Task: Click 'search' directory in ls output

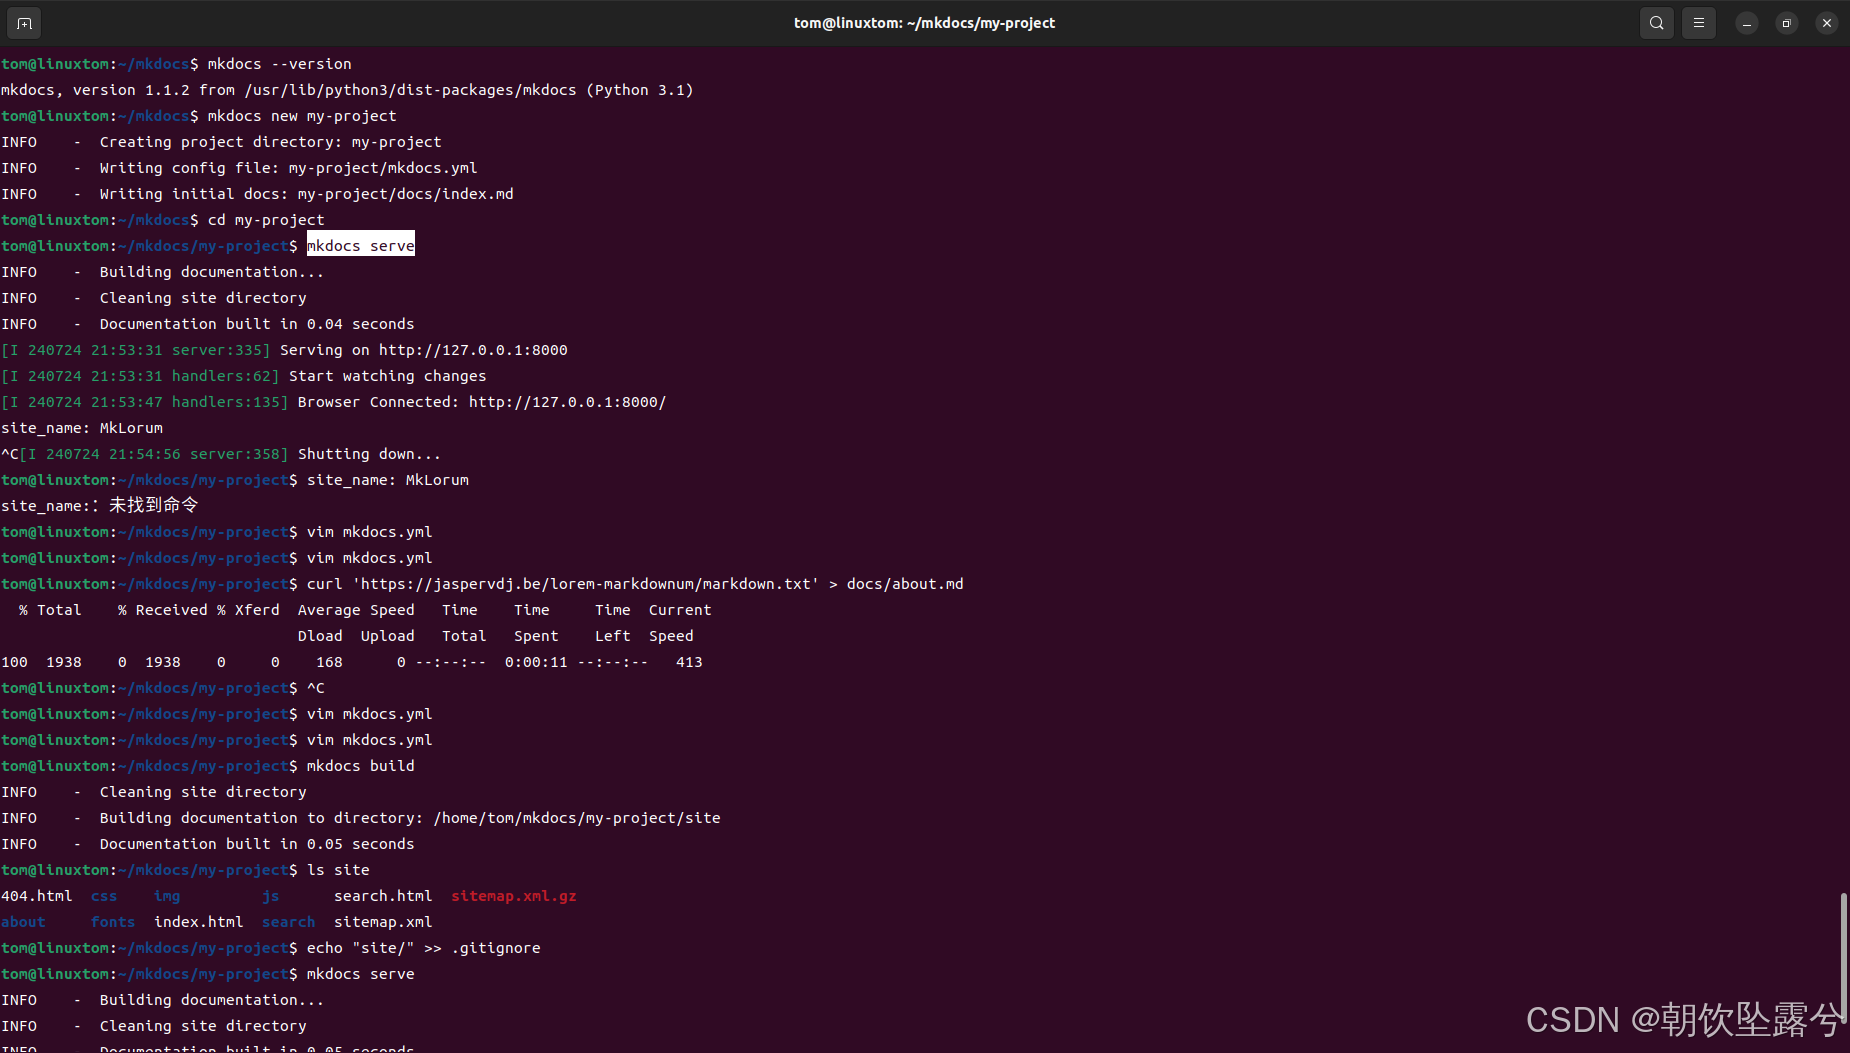Action: click(289, 922)
